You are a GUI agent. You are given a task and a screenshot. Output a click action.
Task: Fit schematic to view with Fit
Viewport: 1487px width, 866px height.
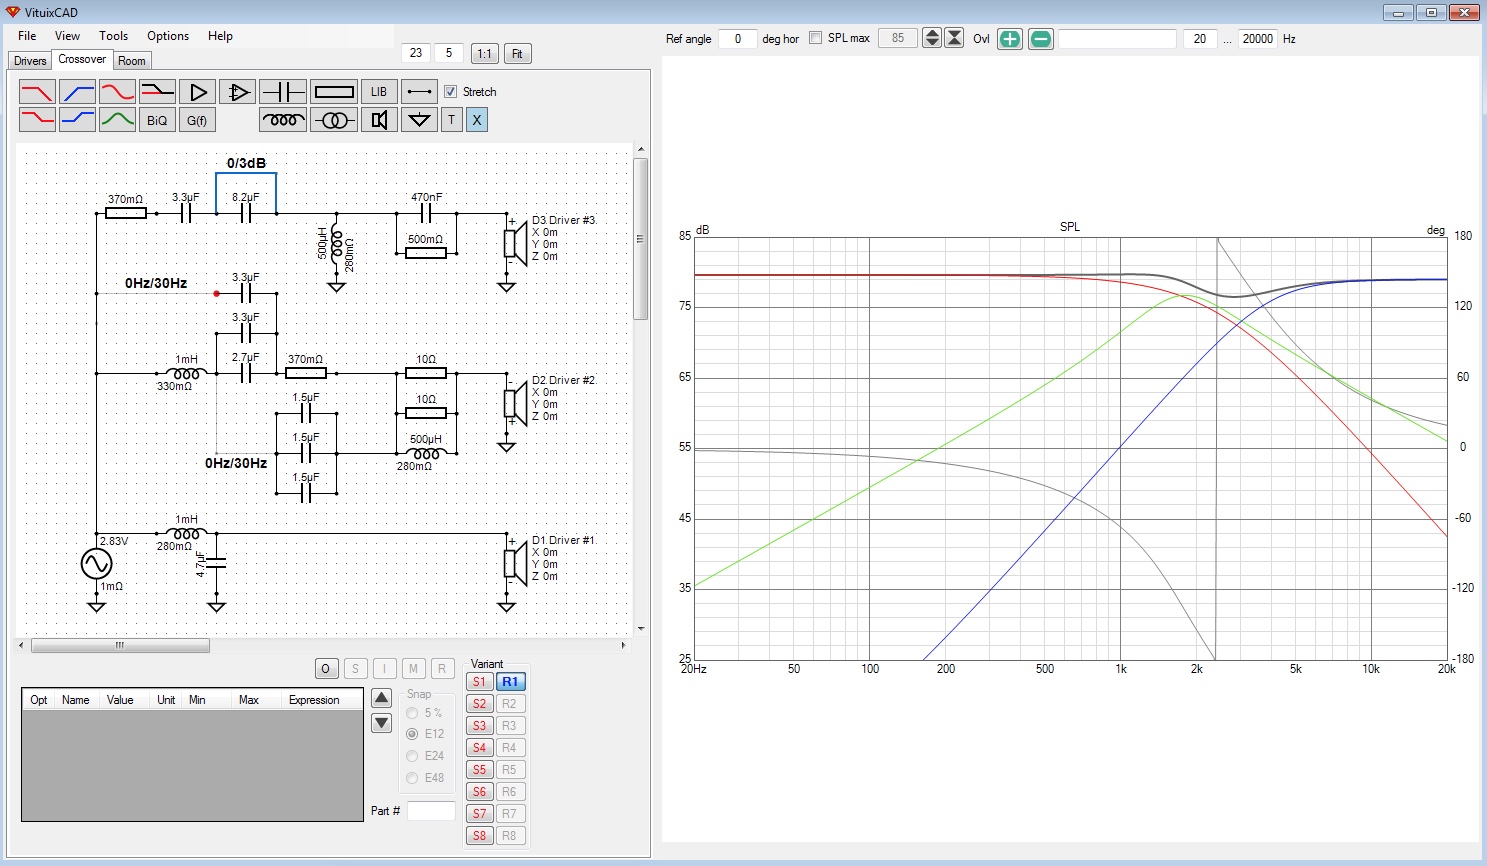click(x=517, y=54)
